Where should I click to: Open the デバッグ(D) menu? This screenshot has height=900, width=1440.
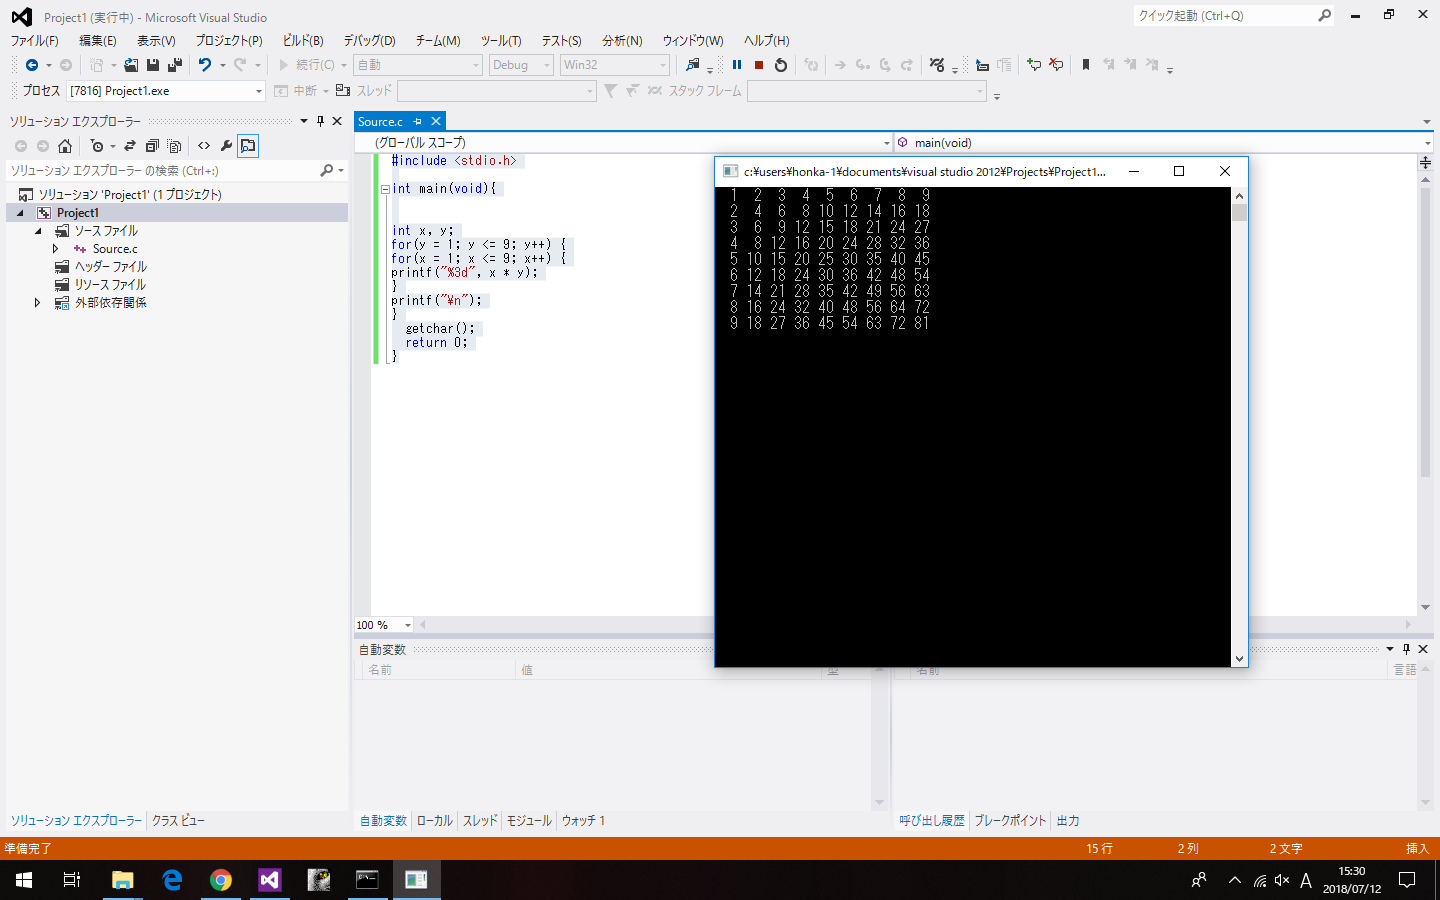tap(370, 41)
